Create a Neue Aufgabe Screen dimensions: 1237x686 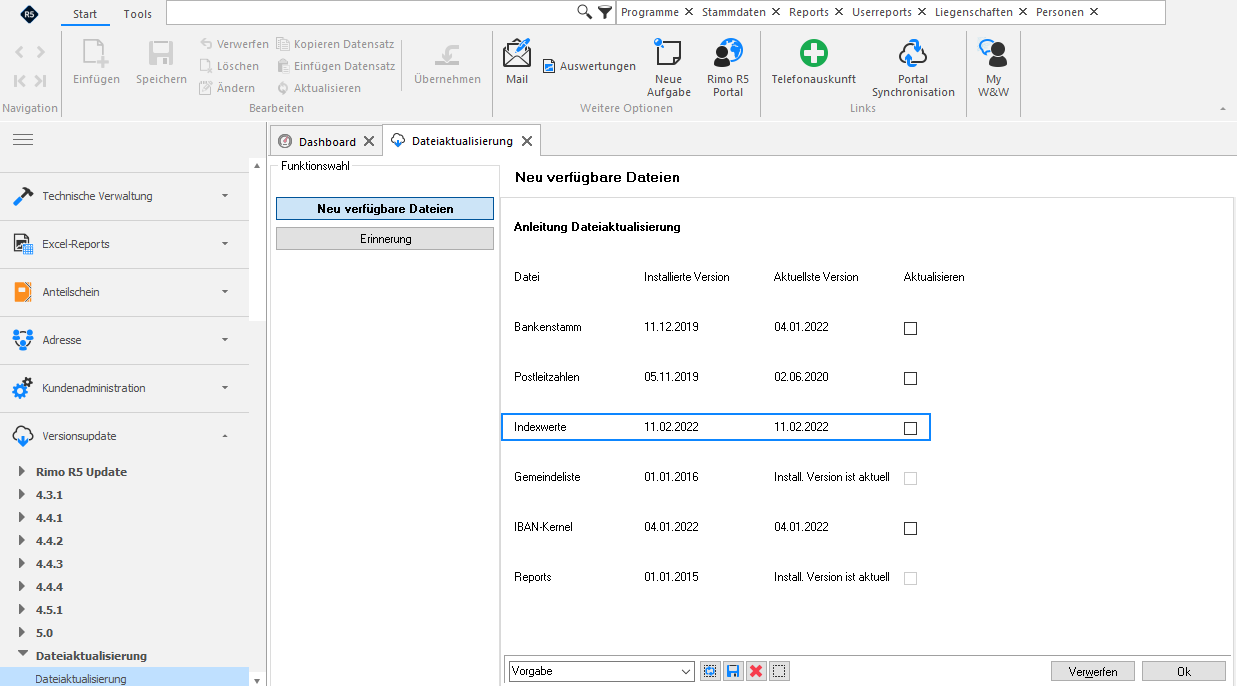click(669, 67)
